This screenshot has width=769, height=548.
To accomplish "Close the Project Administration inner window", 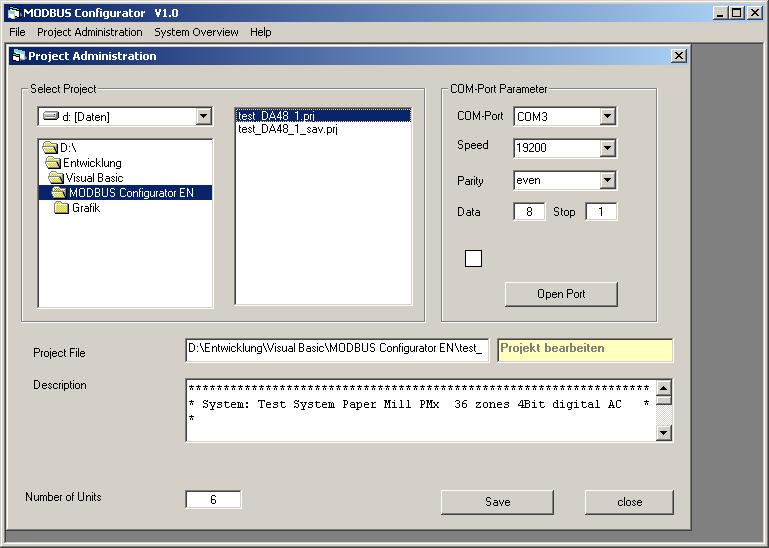I will (x=678, y=56).
